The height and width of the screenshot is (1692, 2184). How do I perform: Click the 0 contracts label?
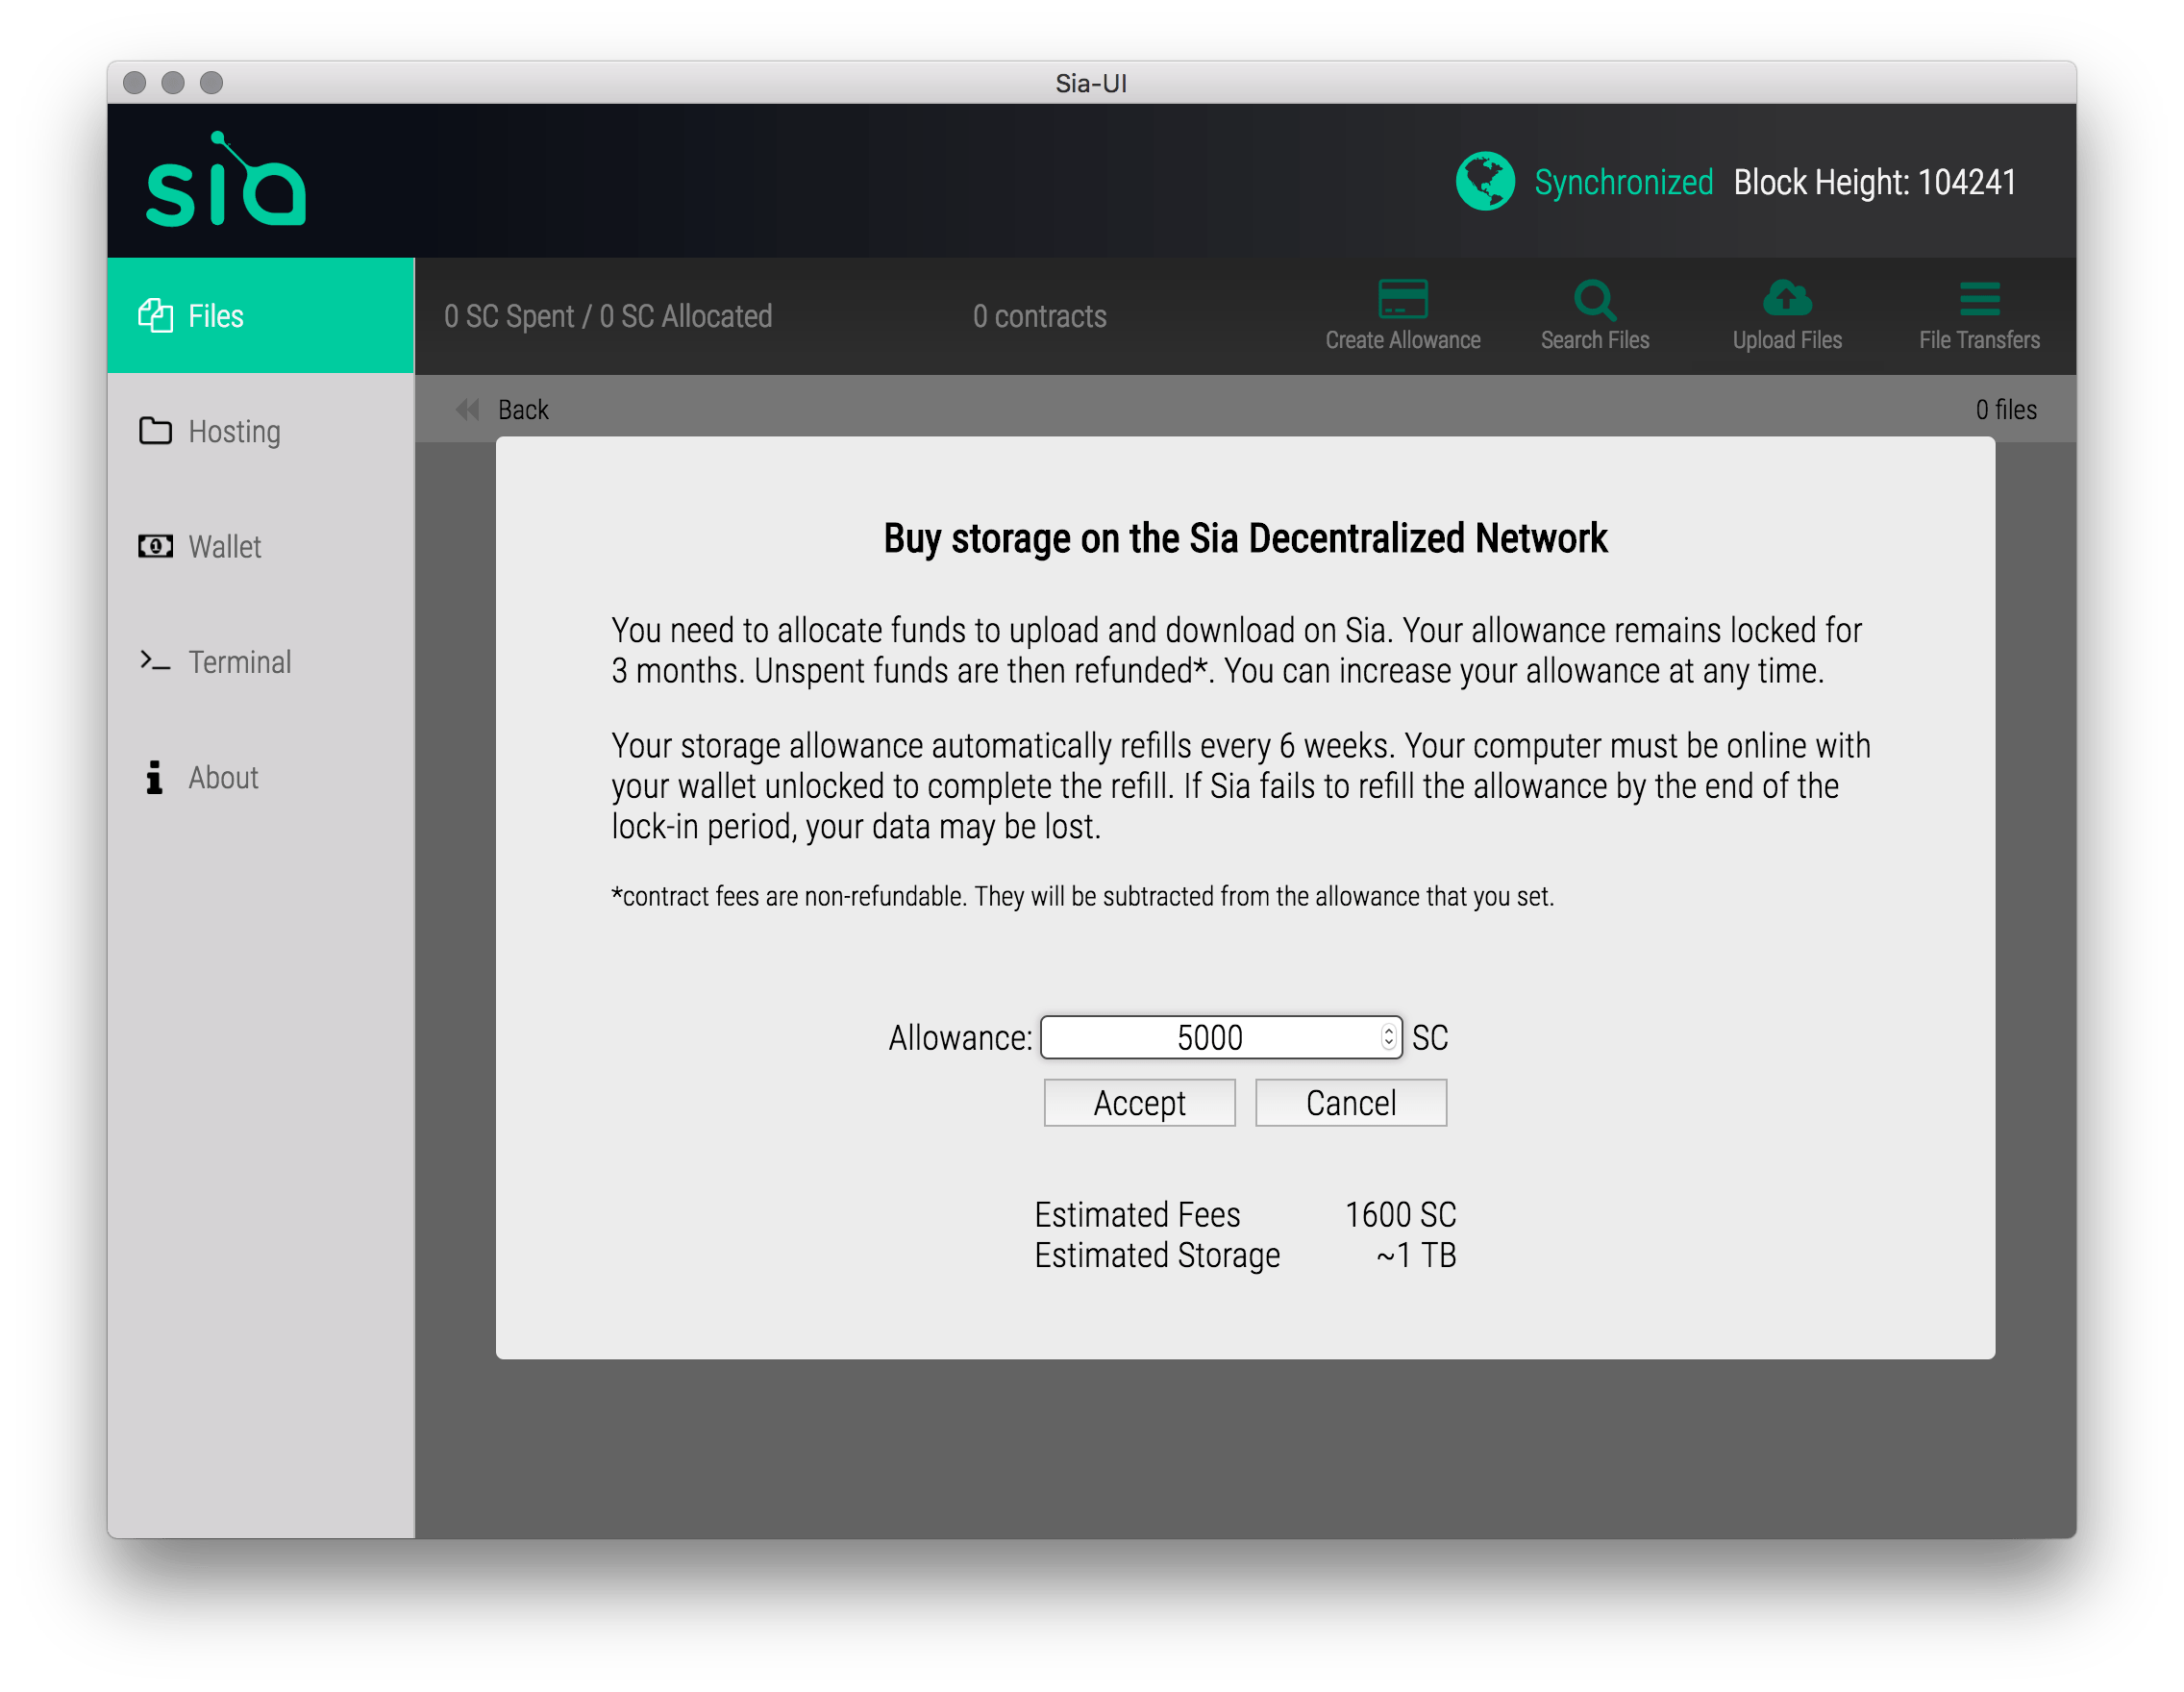1040,316
